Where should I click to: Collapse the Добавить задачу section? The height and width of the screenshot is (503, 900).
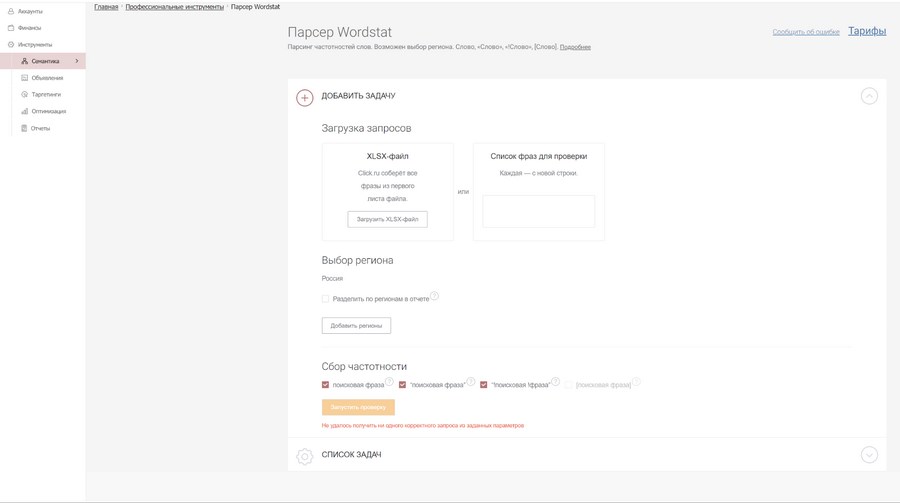click(869, 96)
